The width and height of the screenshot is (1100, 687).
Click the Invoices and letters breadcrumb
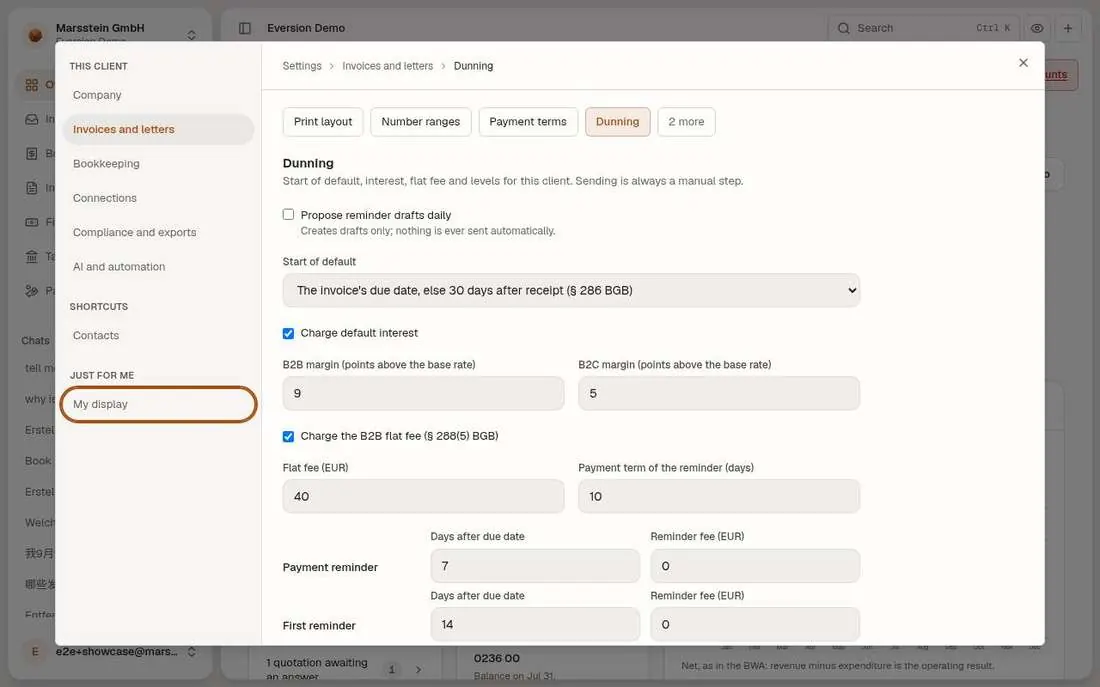[x=388, y=66]
